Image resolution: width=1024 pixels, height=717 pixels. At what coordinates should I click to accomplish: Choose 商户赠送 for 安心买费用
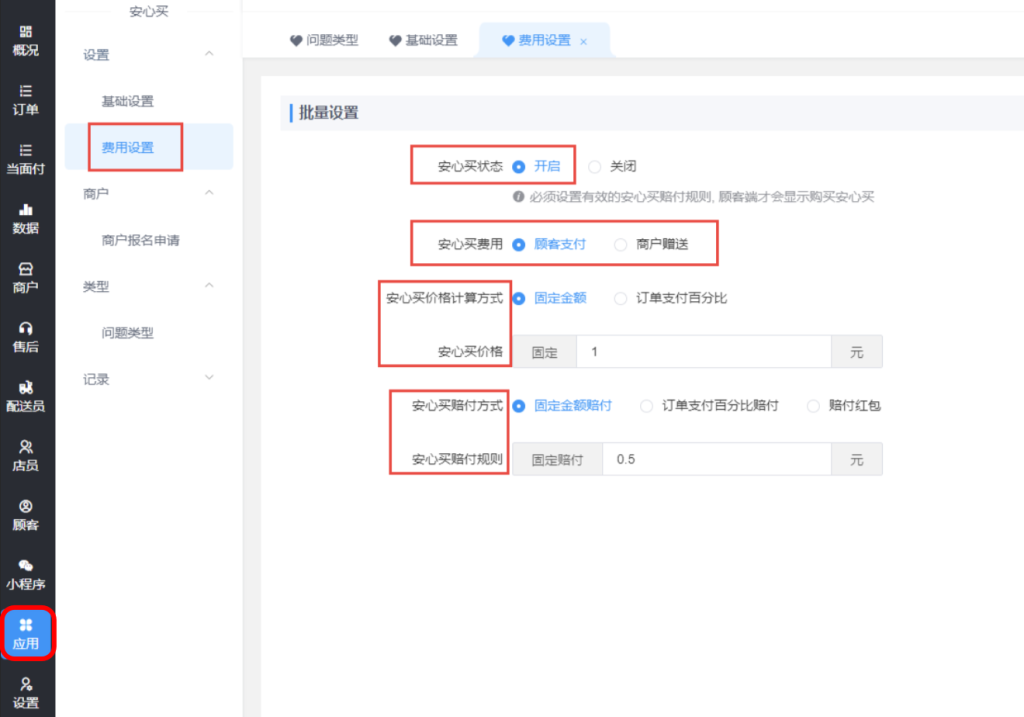tap(621, 244)
